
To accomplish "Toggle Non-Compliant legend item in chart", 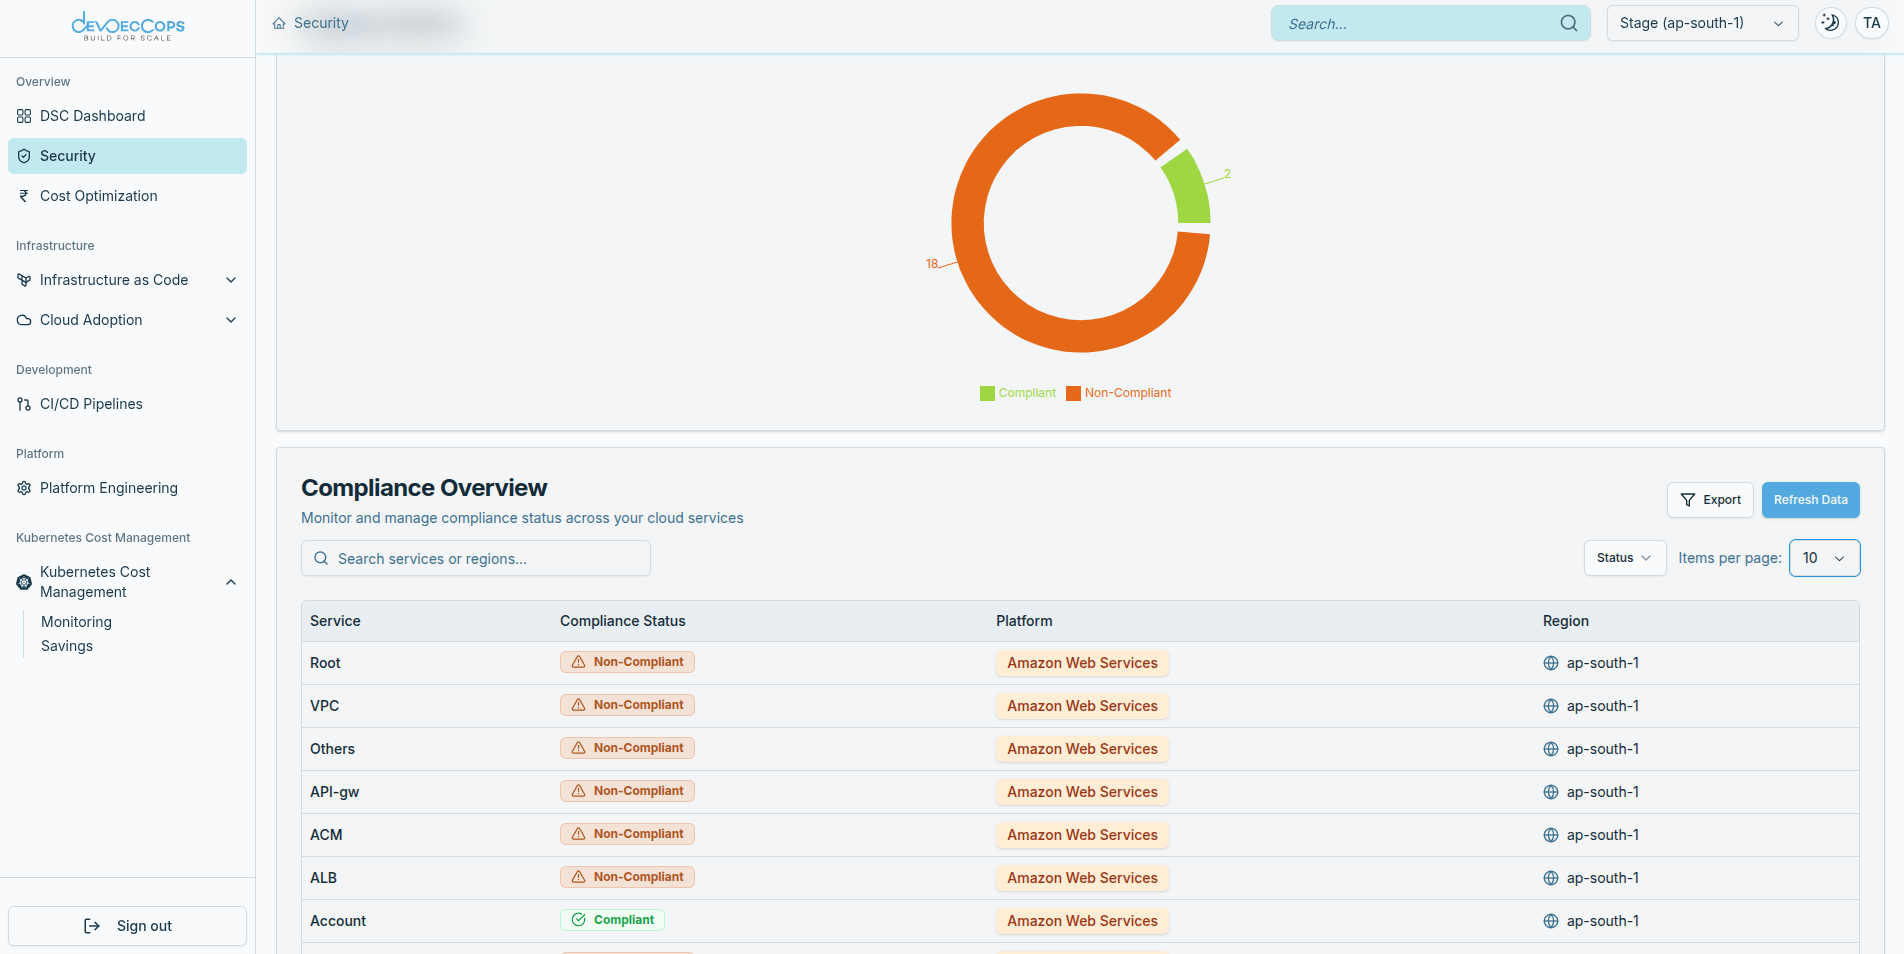I will coord(1118,393).
